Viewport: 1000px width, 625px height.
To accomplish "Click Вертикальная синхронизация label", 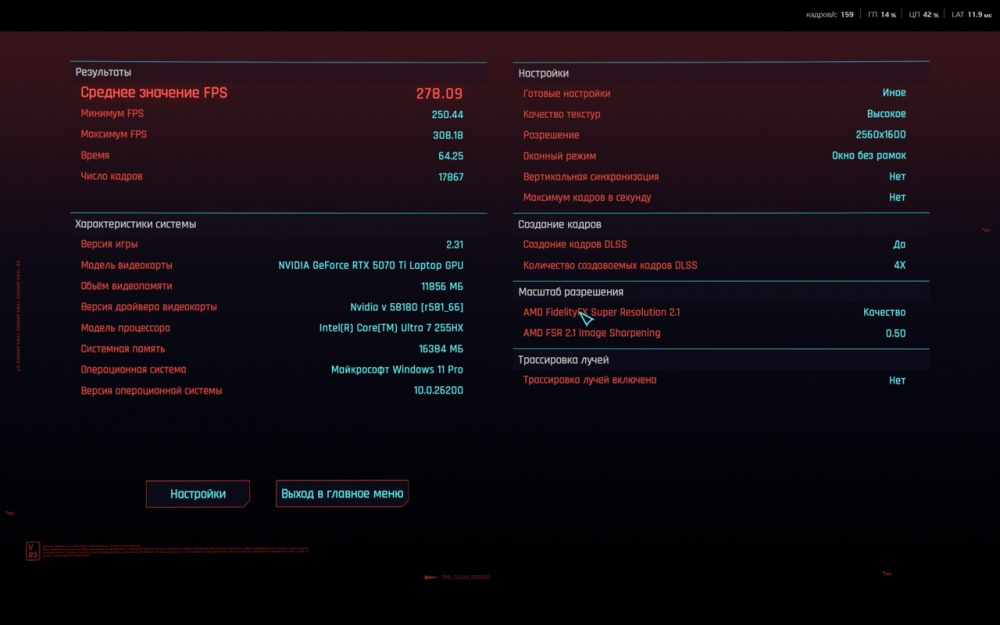I will coord(591,177).
